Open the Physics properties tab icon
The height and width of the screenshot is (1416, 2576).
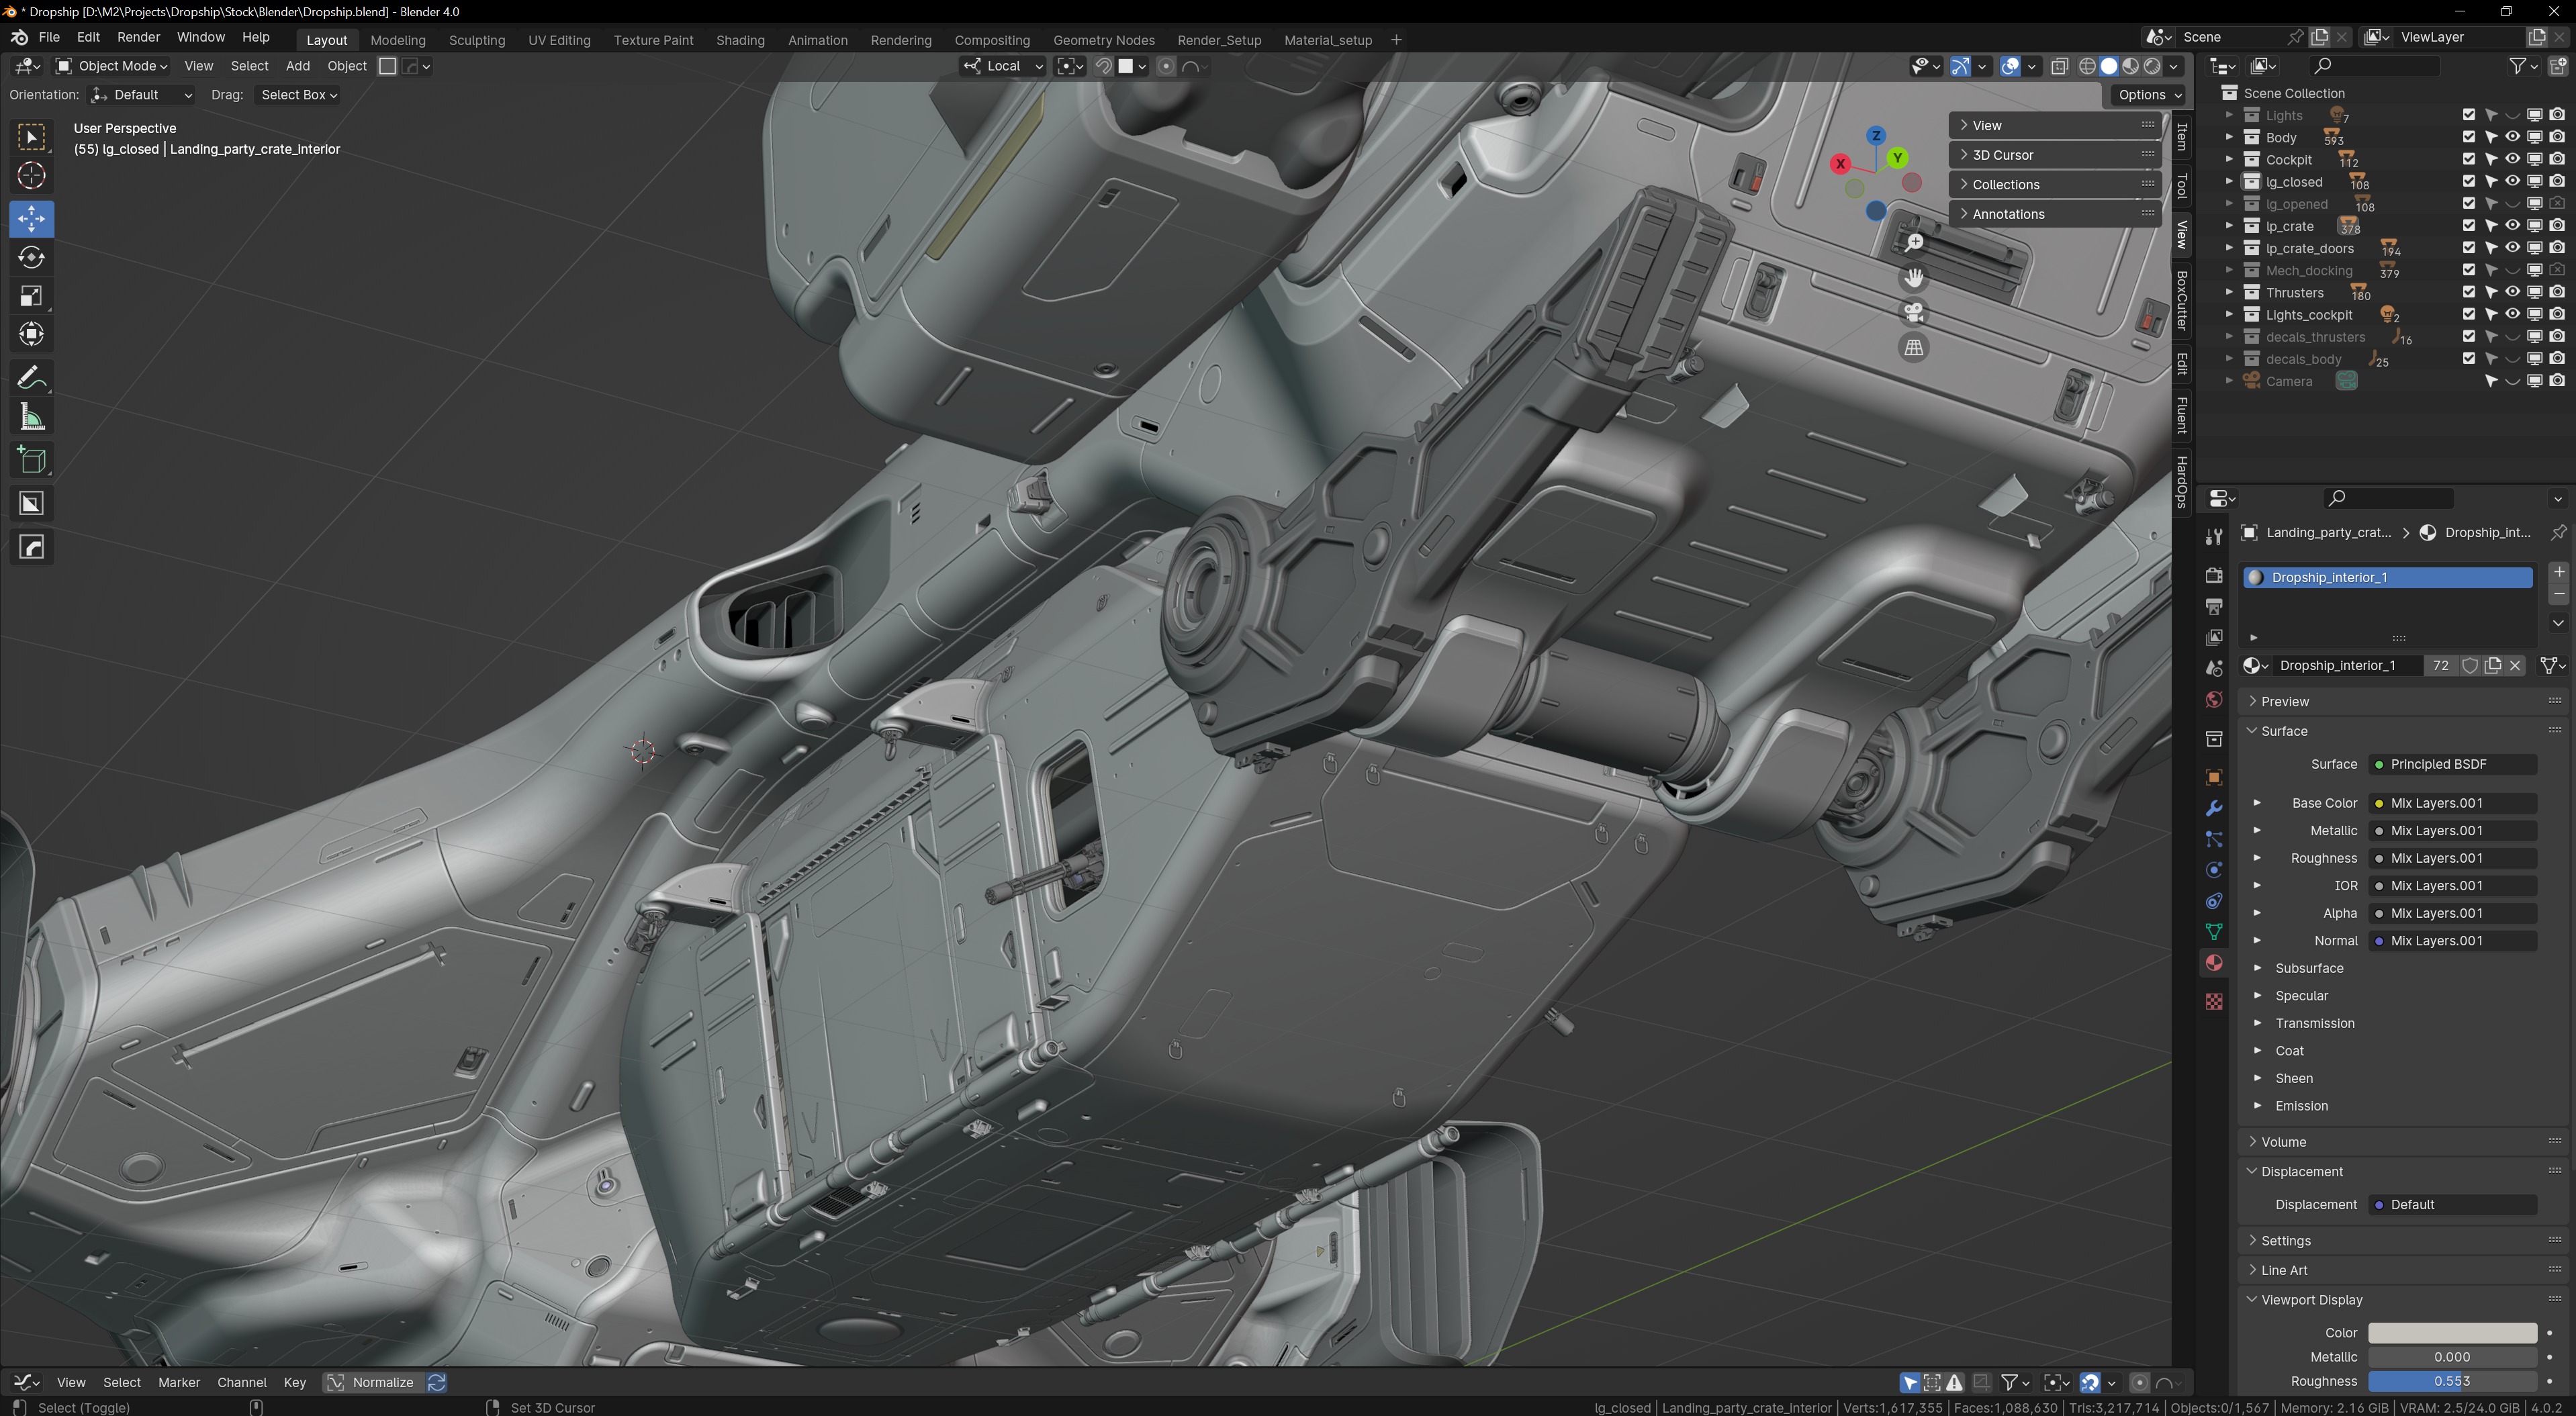(x=2214, y=870)
